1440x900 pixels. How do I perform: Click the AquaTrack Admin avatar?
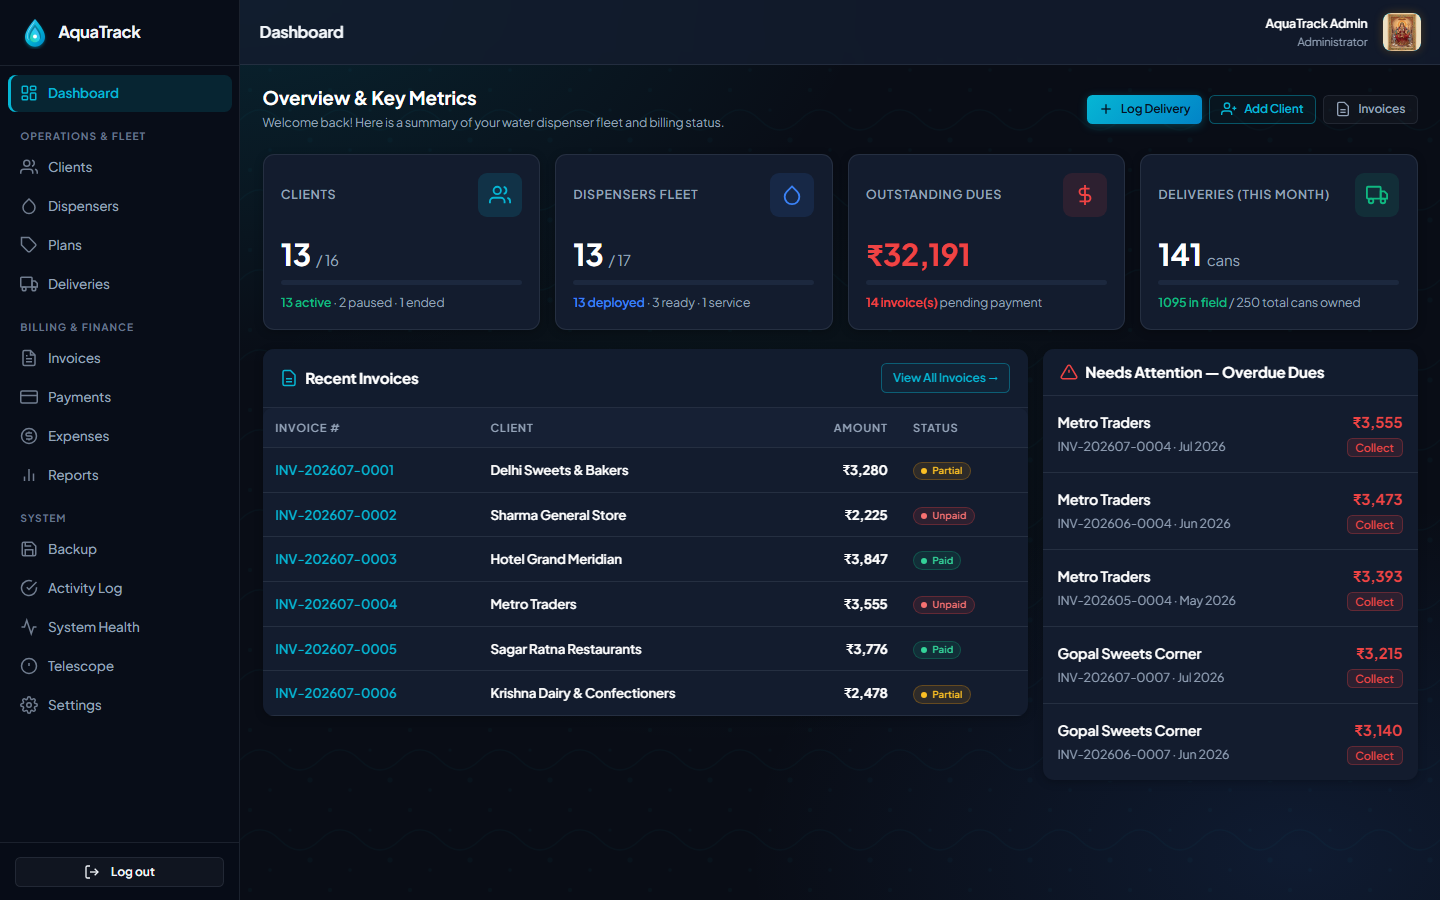(1401, 32)
